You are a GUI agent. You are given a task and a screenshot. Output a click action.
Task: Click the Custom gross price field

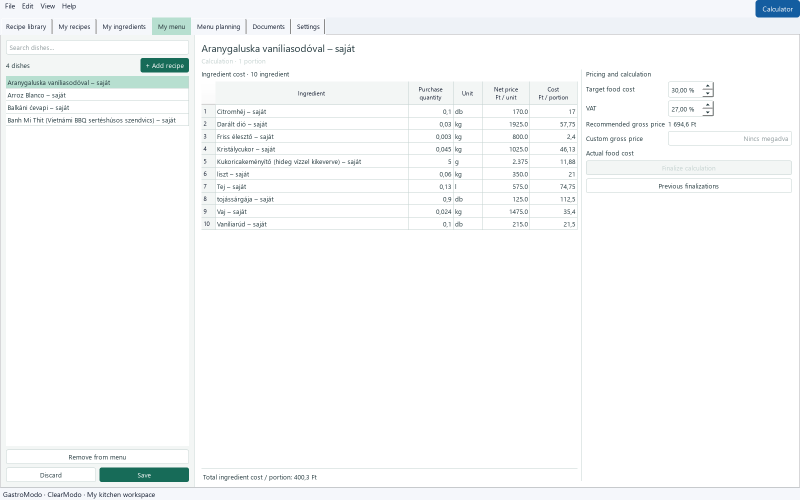tap(730, 138)
